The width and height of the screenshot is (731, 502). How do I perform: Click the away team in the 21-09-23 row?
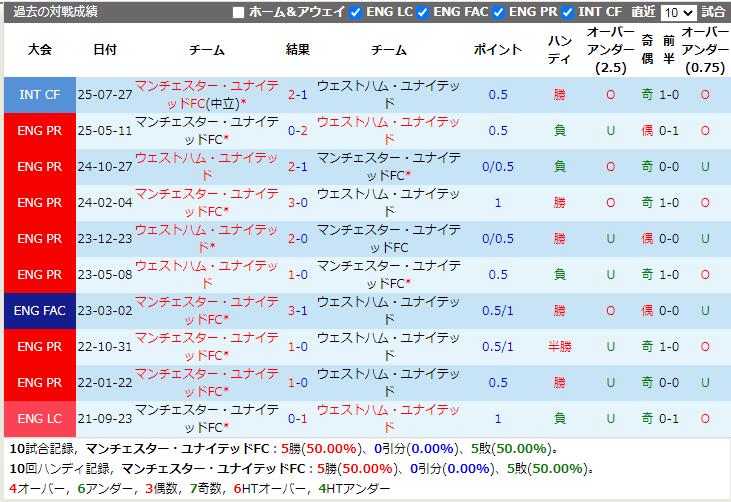(x=389, y=418)
